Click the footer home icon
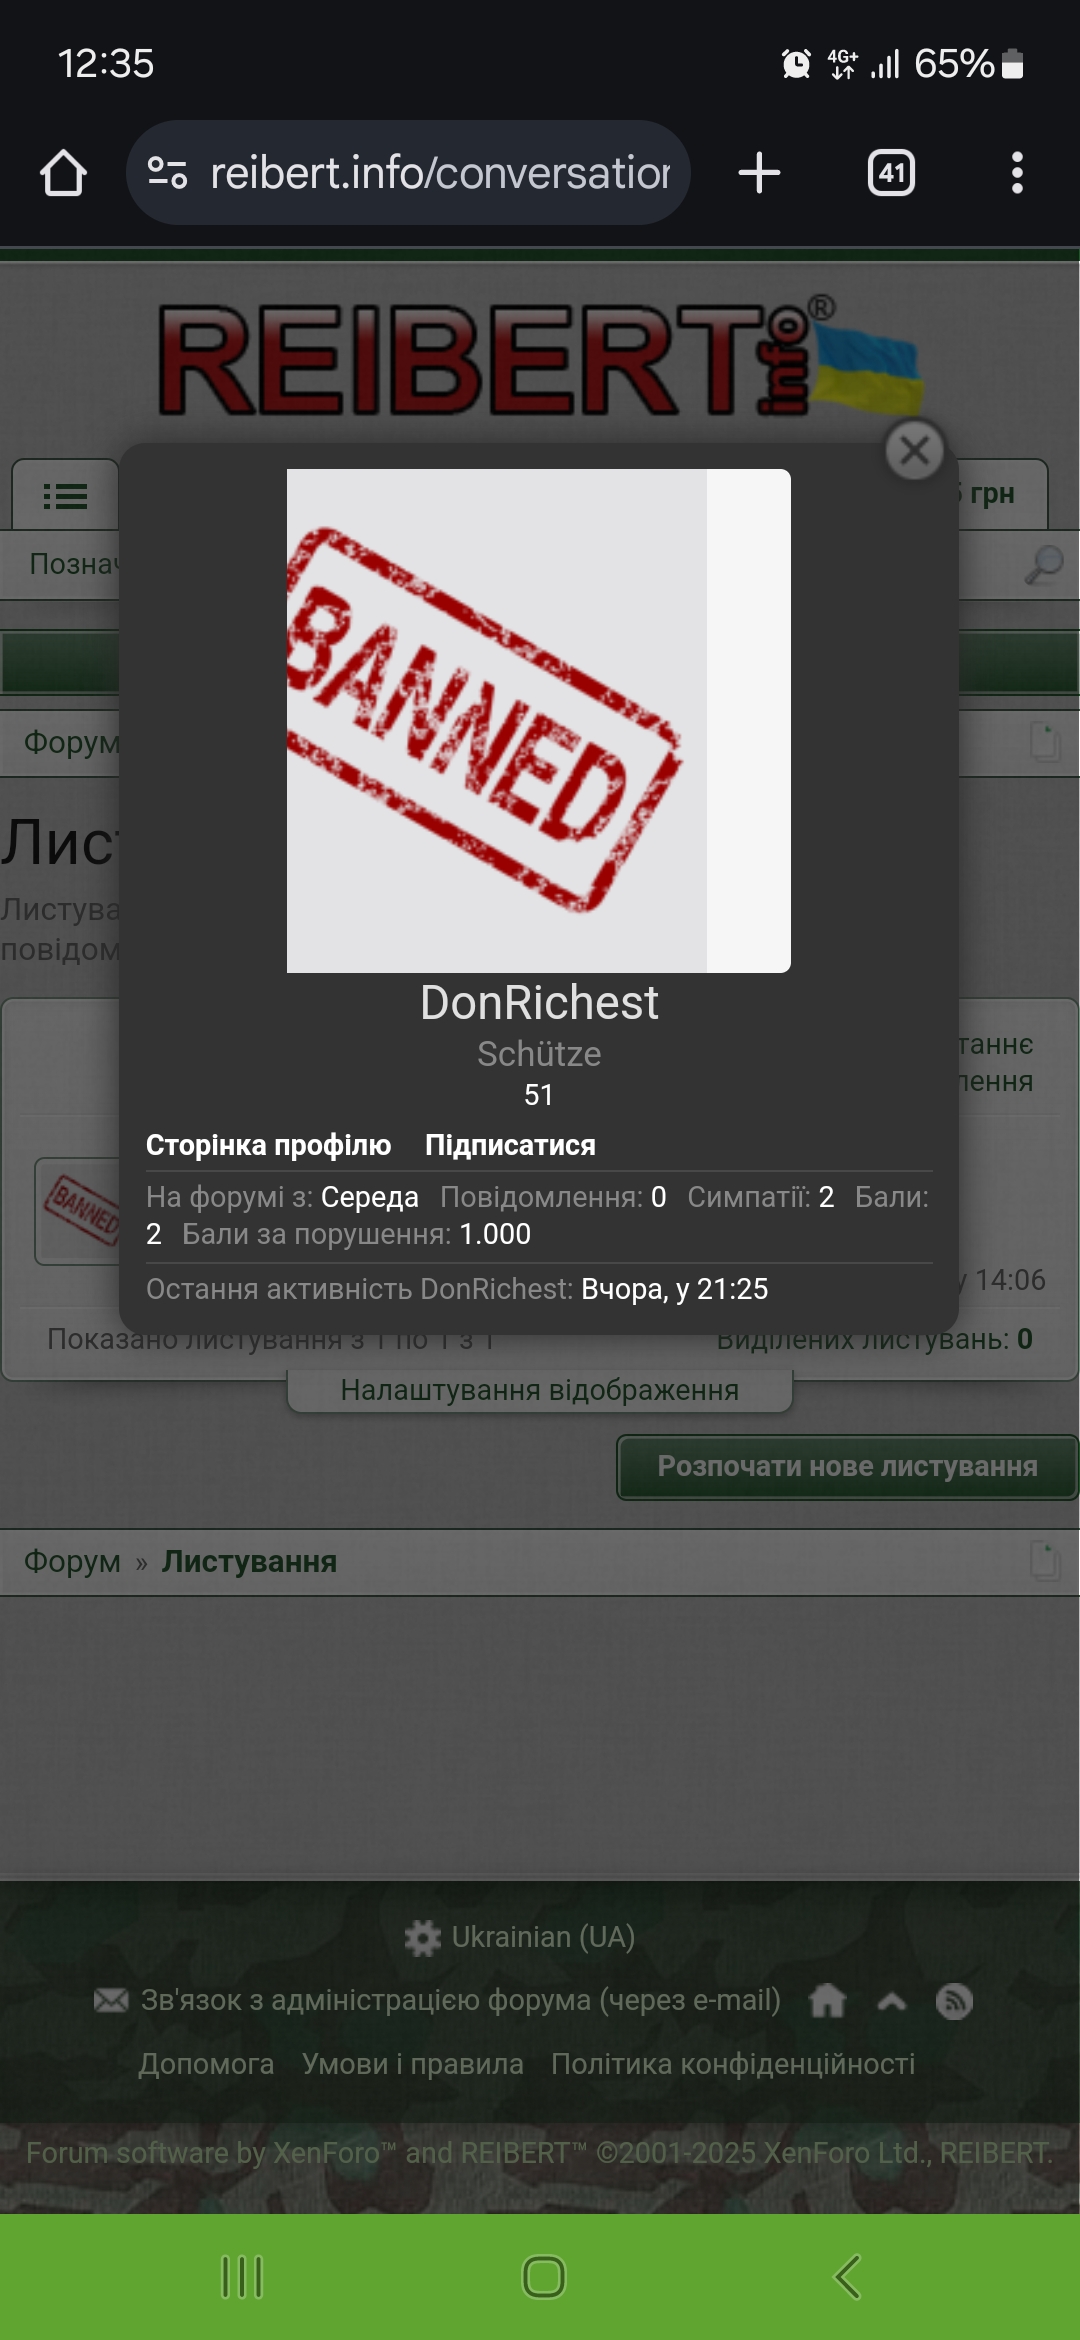 827,2001
